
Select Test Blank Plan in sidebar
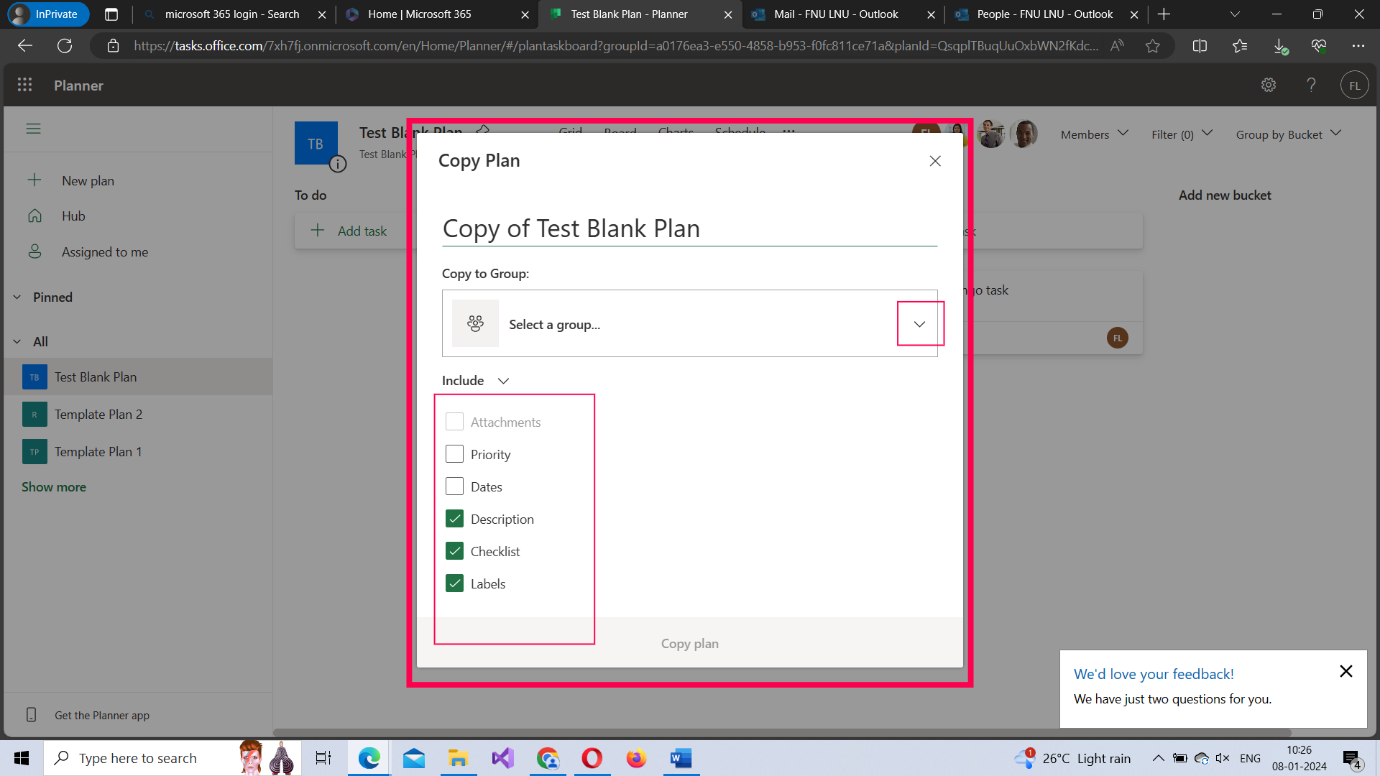point(136,377)
